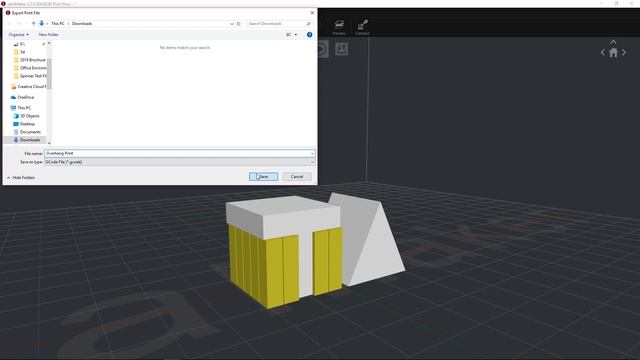
Task: Select 3D Objects in navigation tree
Action: coord(27,116)
